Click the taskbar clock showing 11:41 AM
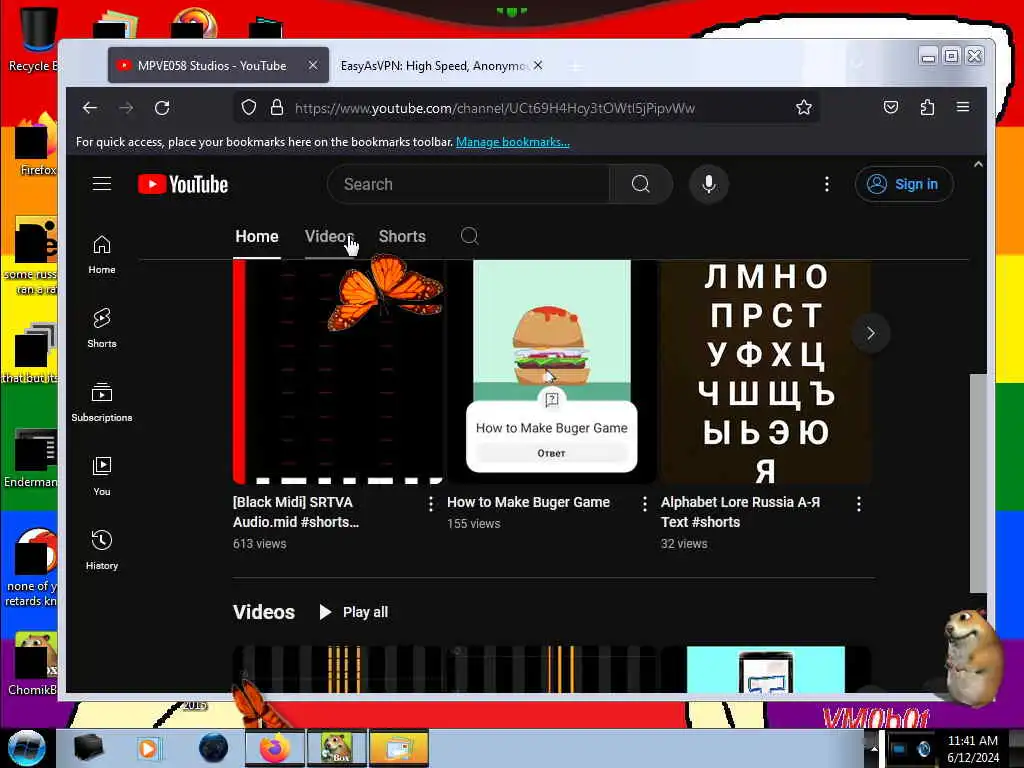This screenshot has height=768, width=1024. click(973, 748)
